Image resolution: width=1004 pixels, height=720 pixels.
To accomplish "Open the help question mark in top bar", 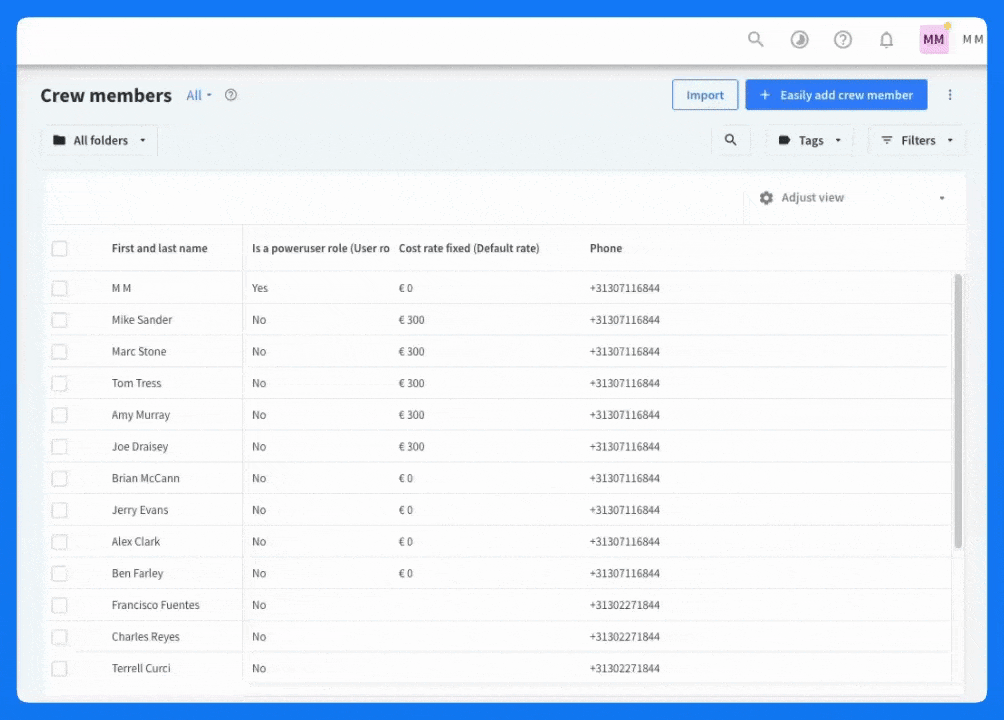I will (x=843, y=40).
